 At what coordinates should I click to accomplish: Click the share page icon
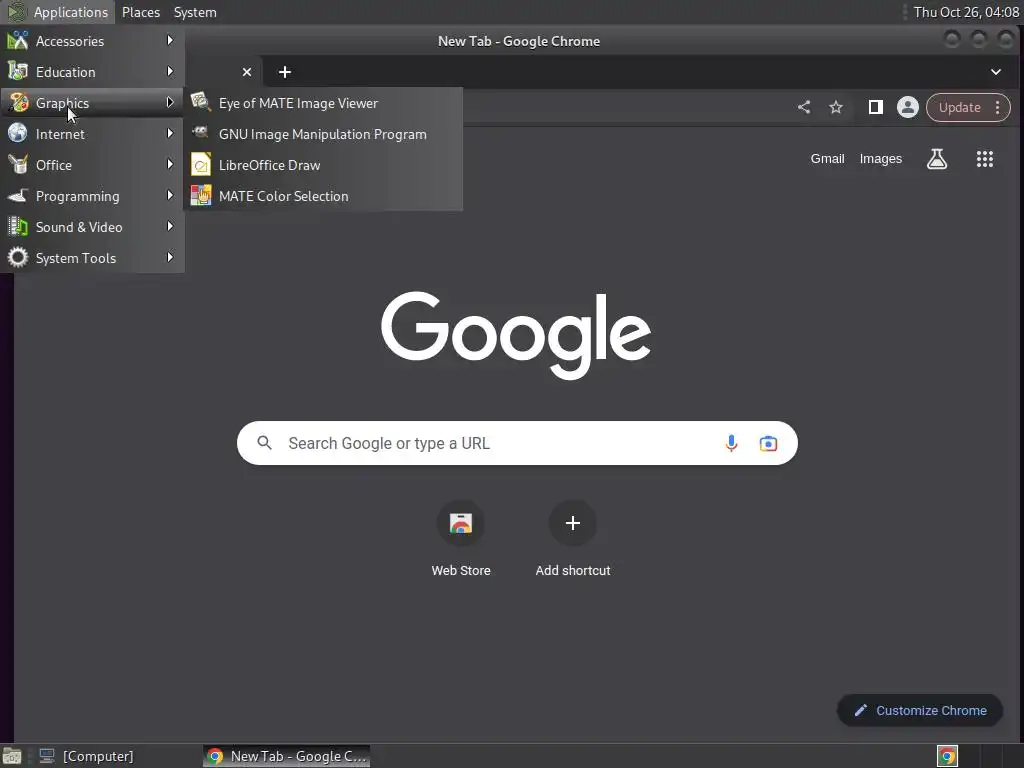tap(804, 107)
